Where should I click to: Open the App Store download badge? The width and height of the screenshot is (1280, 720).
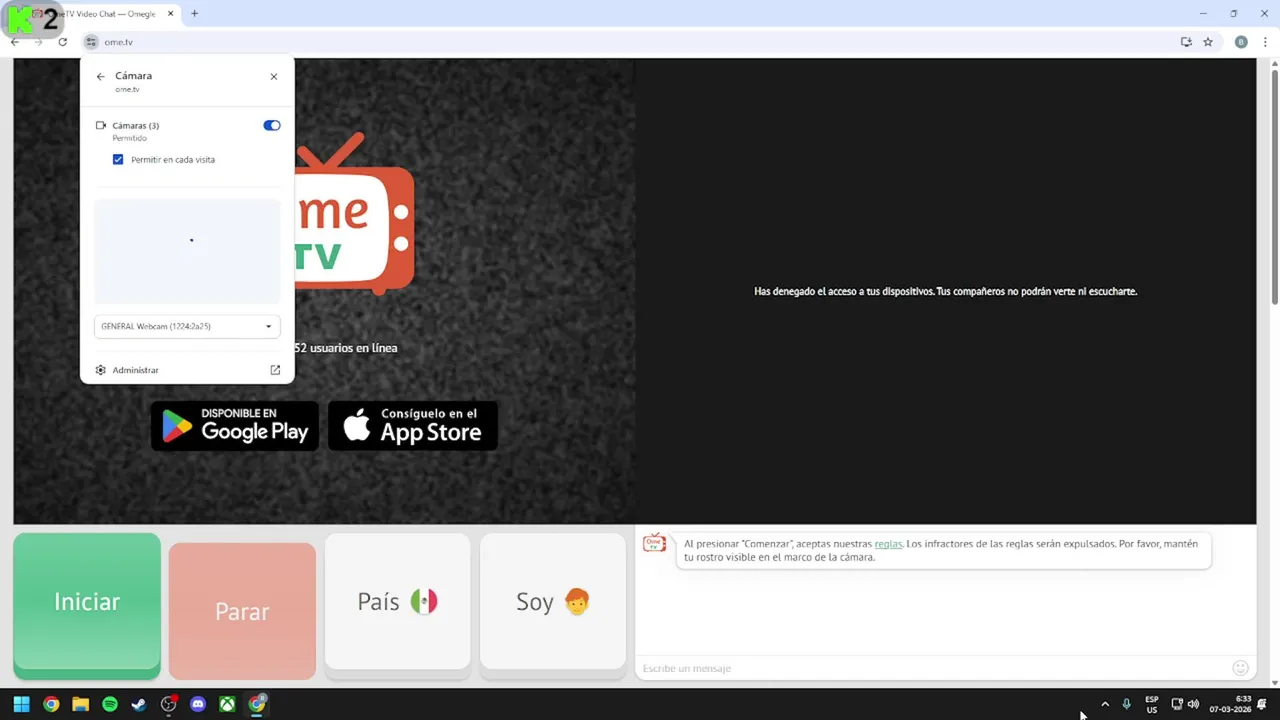click(413, 426)
